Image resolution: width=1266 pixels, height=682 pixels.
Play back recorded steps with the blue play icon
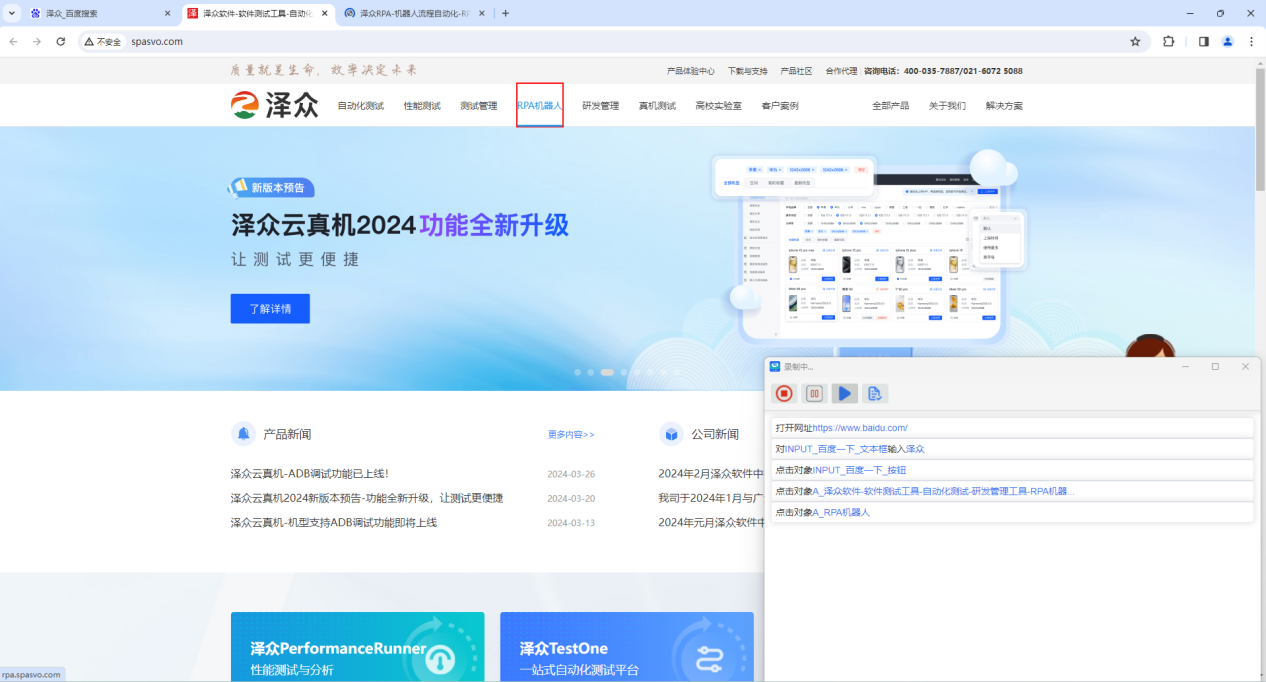coord(845,394)
